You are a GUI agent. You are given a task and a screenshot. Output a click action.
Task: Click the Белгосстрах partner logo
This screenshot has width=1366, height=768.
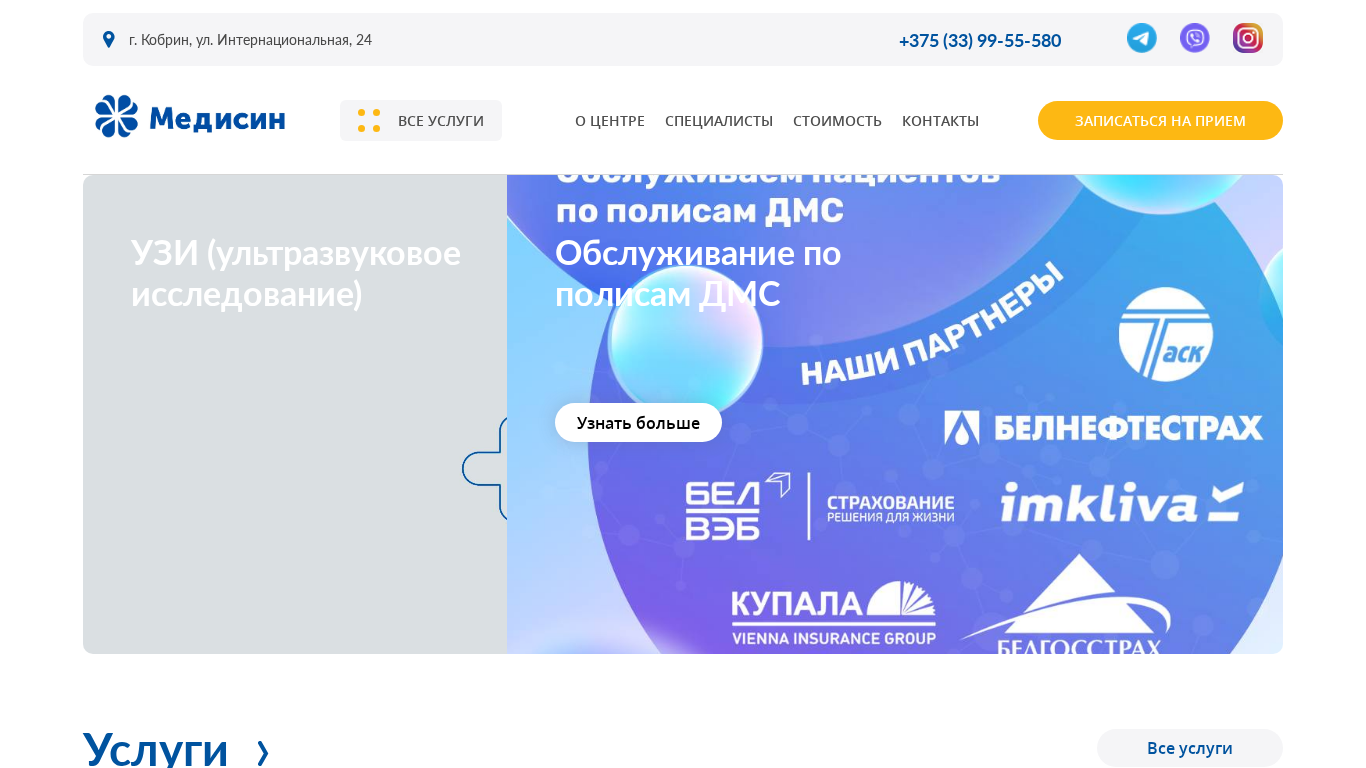(x=1066, y=606)
